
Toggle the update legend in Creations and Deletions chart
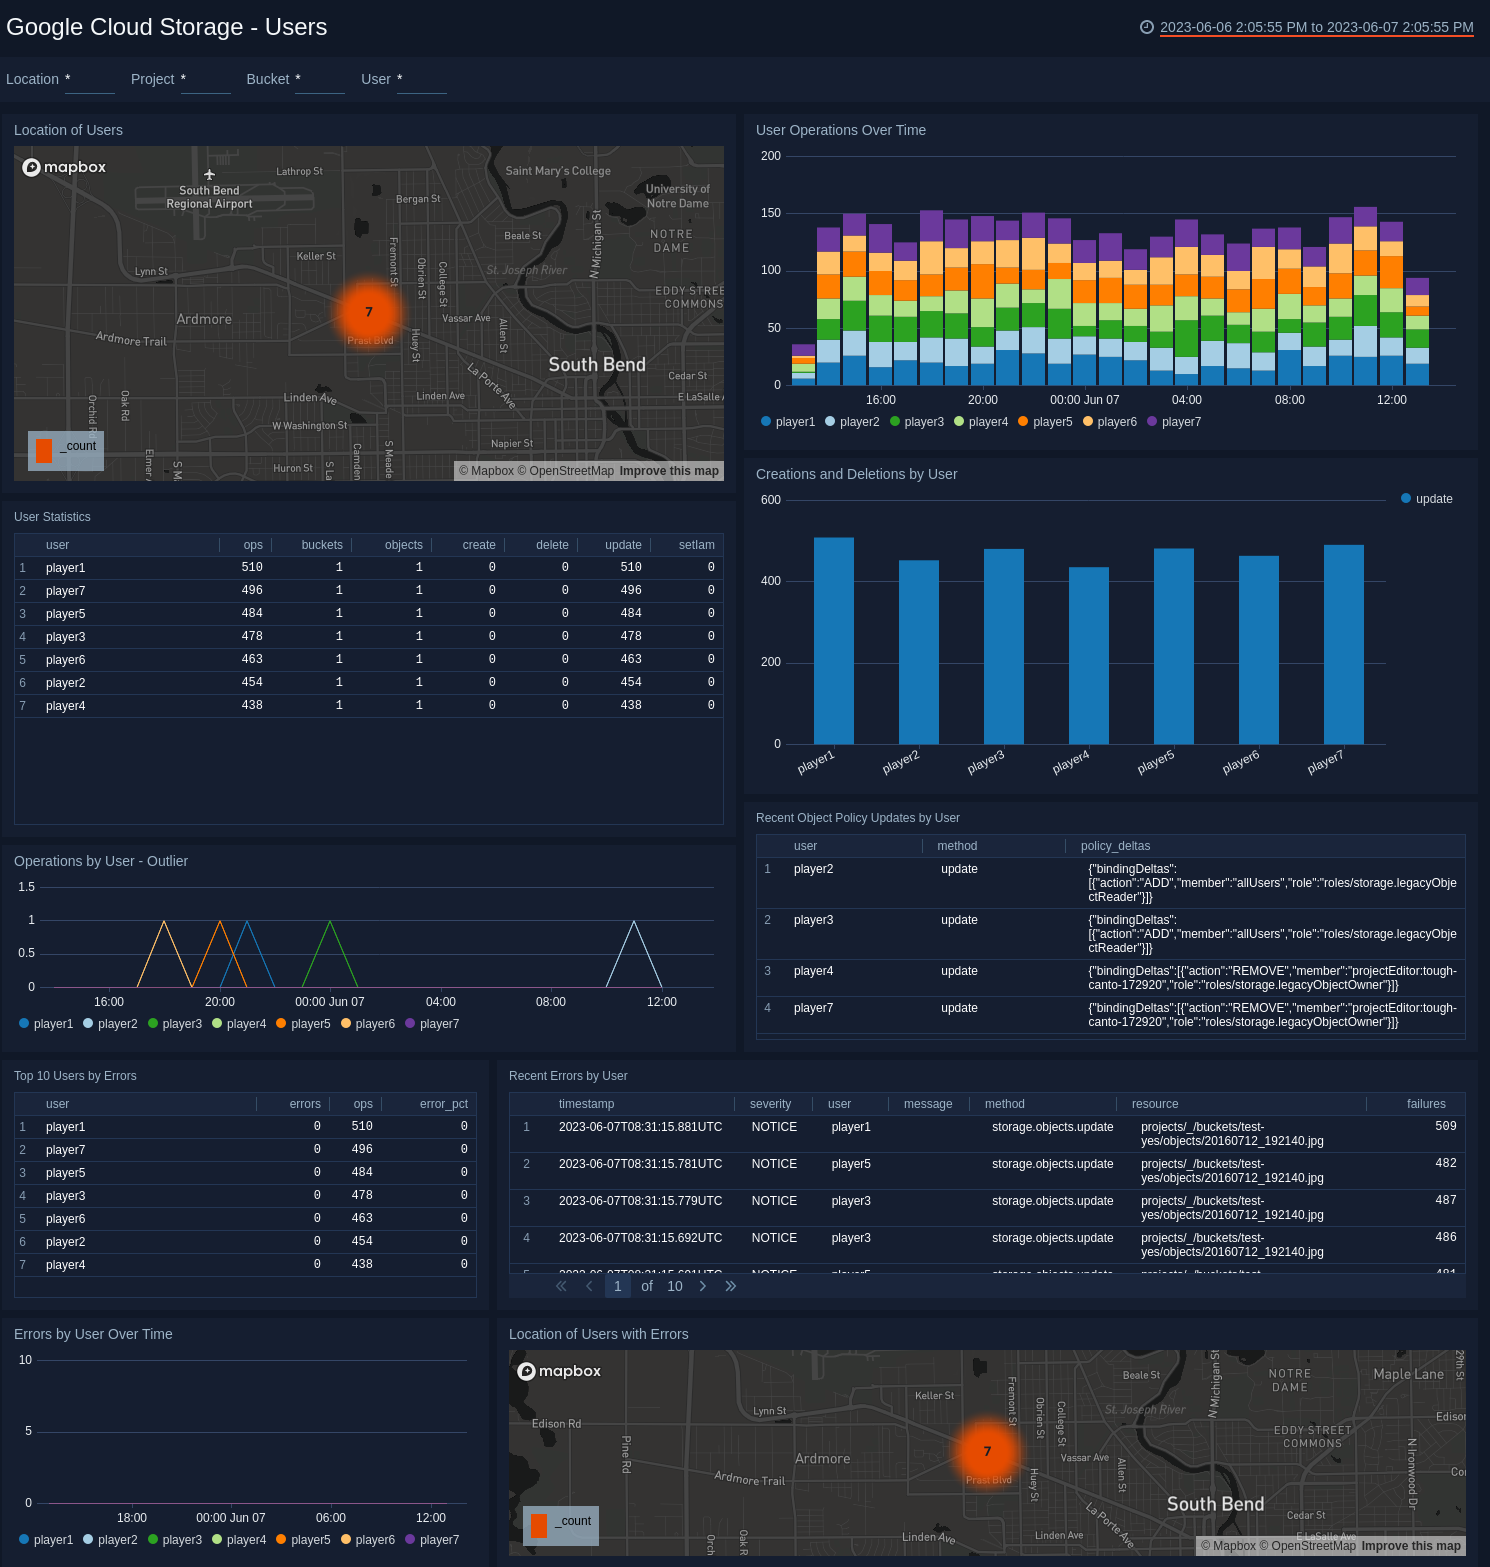tap(1427, 499)
